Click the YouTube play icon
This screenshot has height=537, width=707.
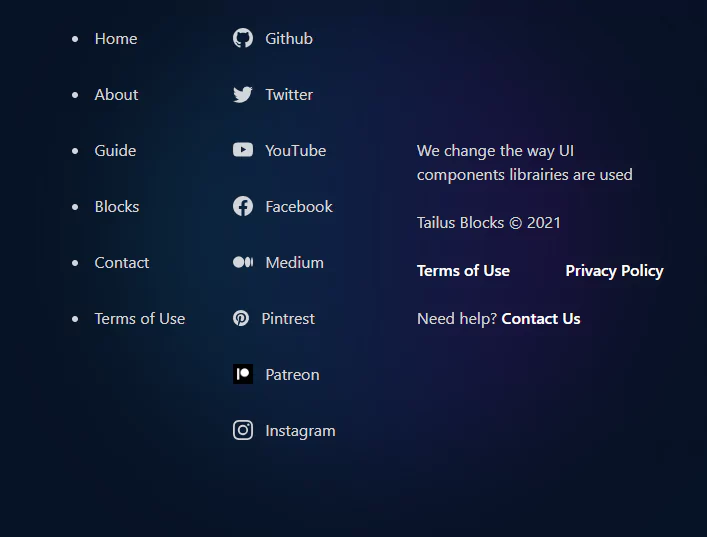pyautogui.click(x=243, y=150)
